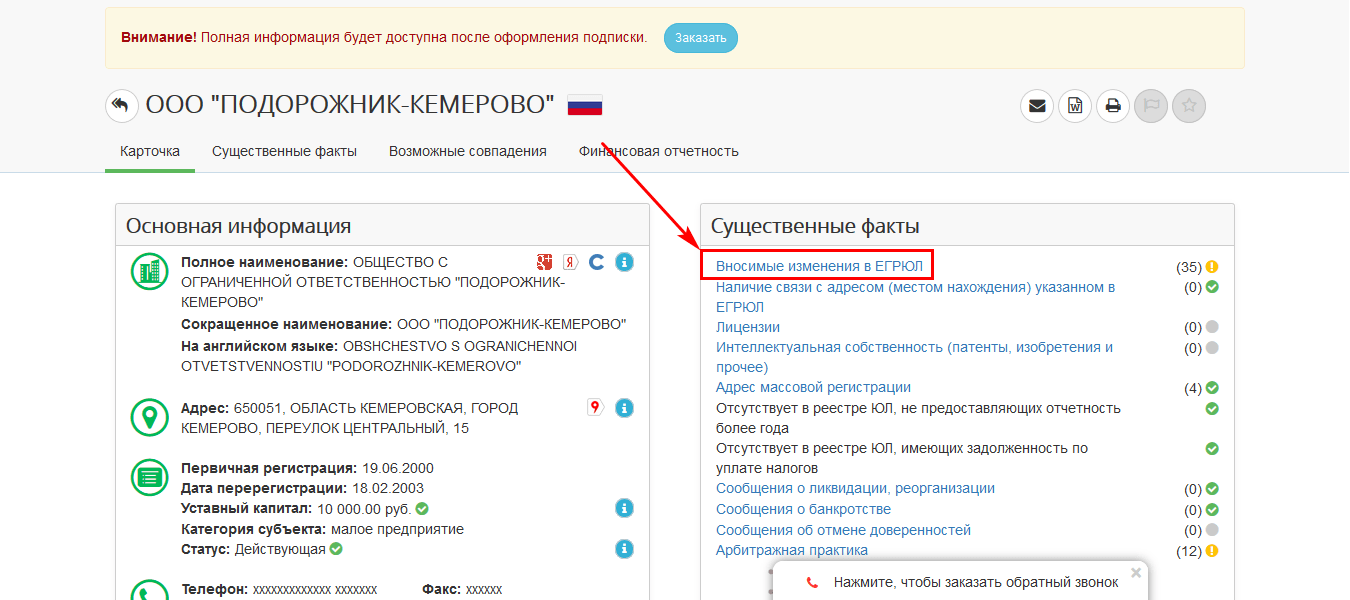Open Сообщения о банкротстве link

pos(803,509)
